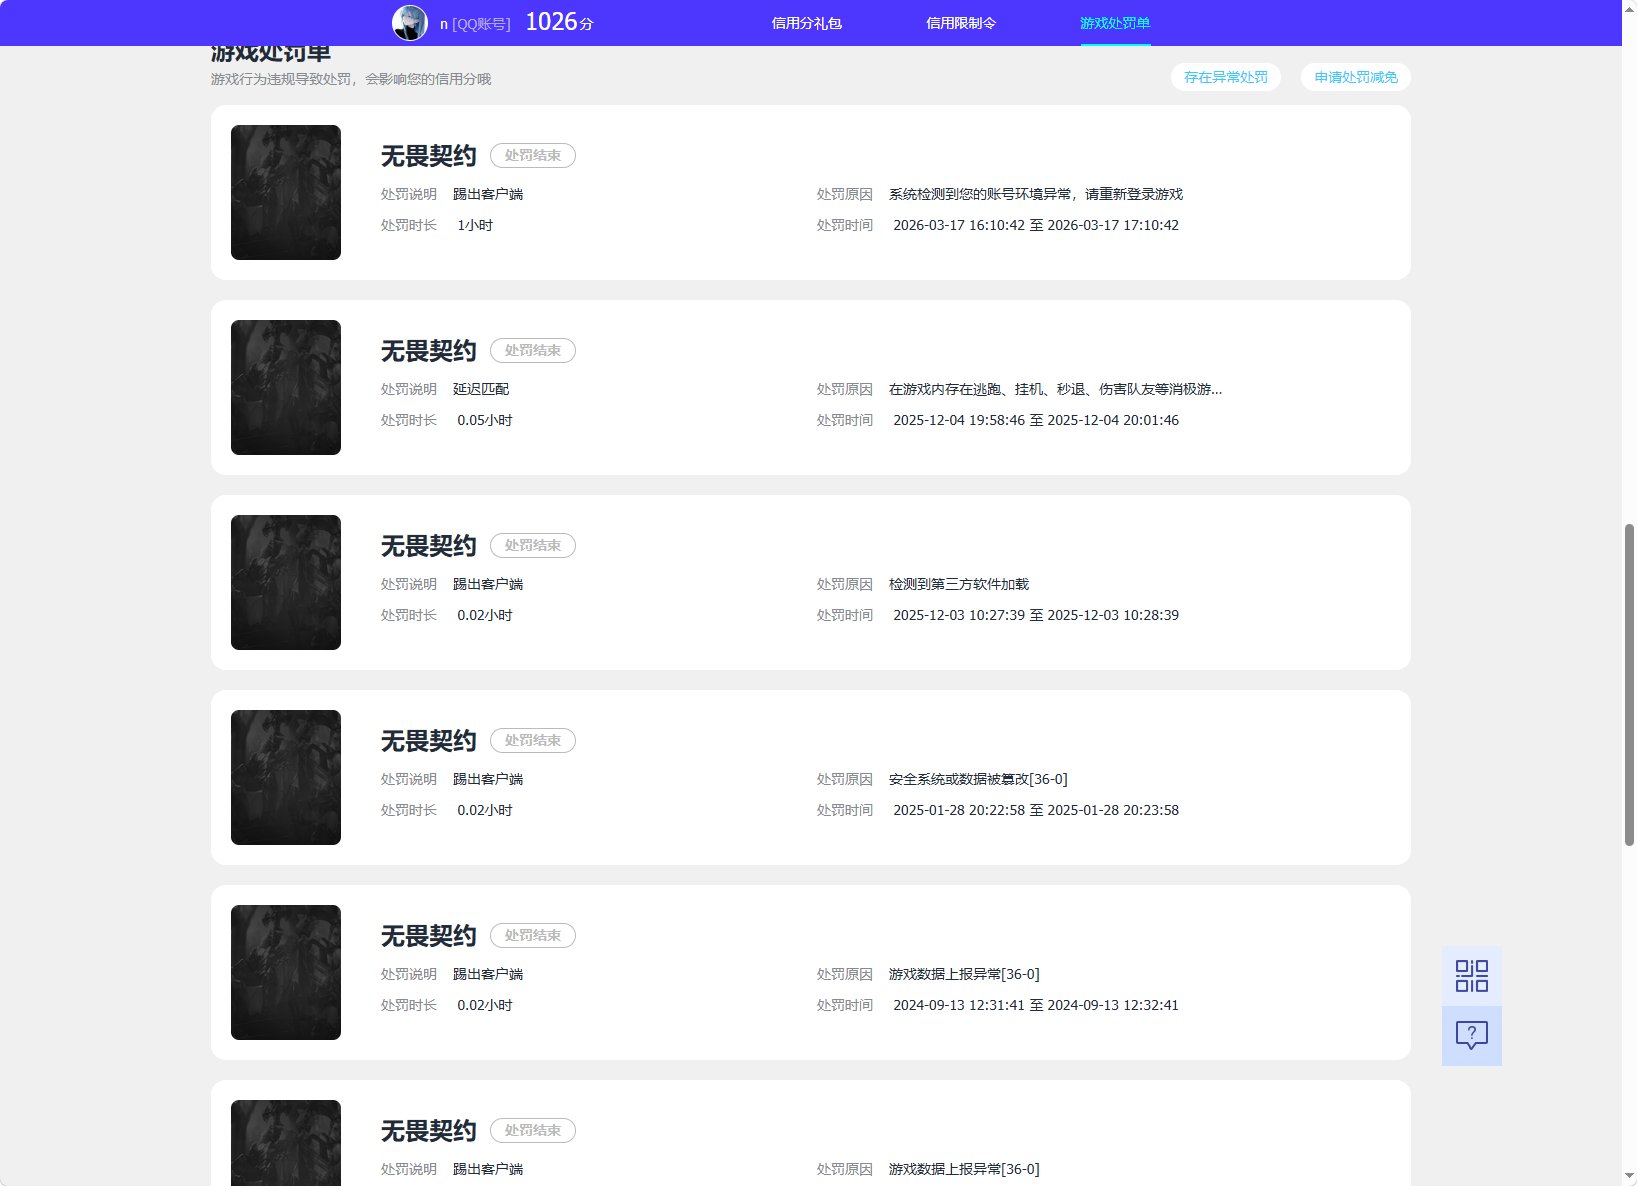Click 无畏契约 title on 1小时 penalty
The width and height of the screenshot is (1637, 1186).
tap(428, 156)
